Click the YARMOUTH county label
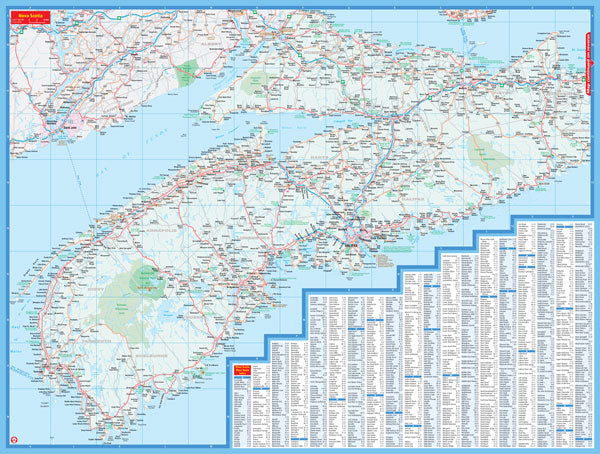This screenshot has height=454, width=600. [x=96, y=341]
